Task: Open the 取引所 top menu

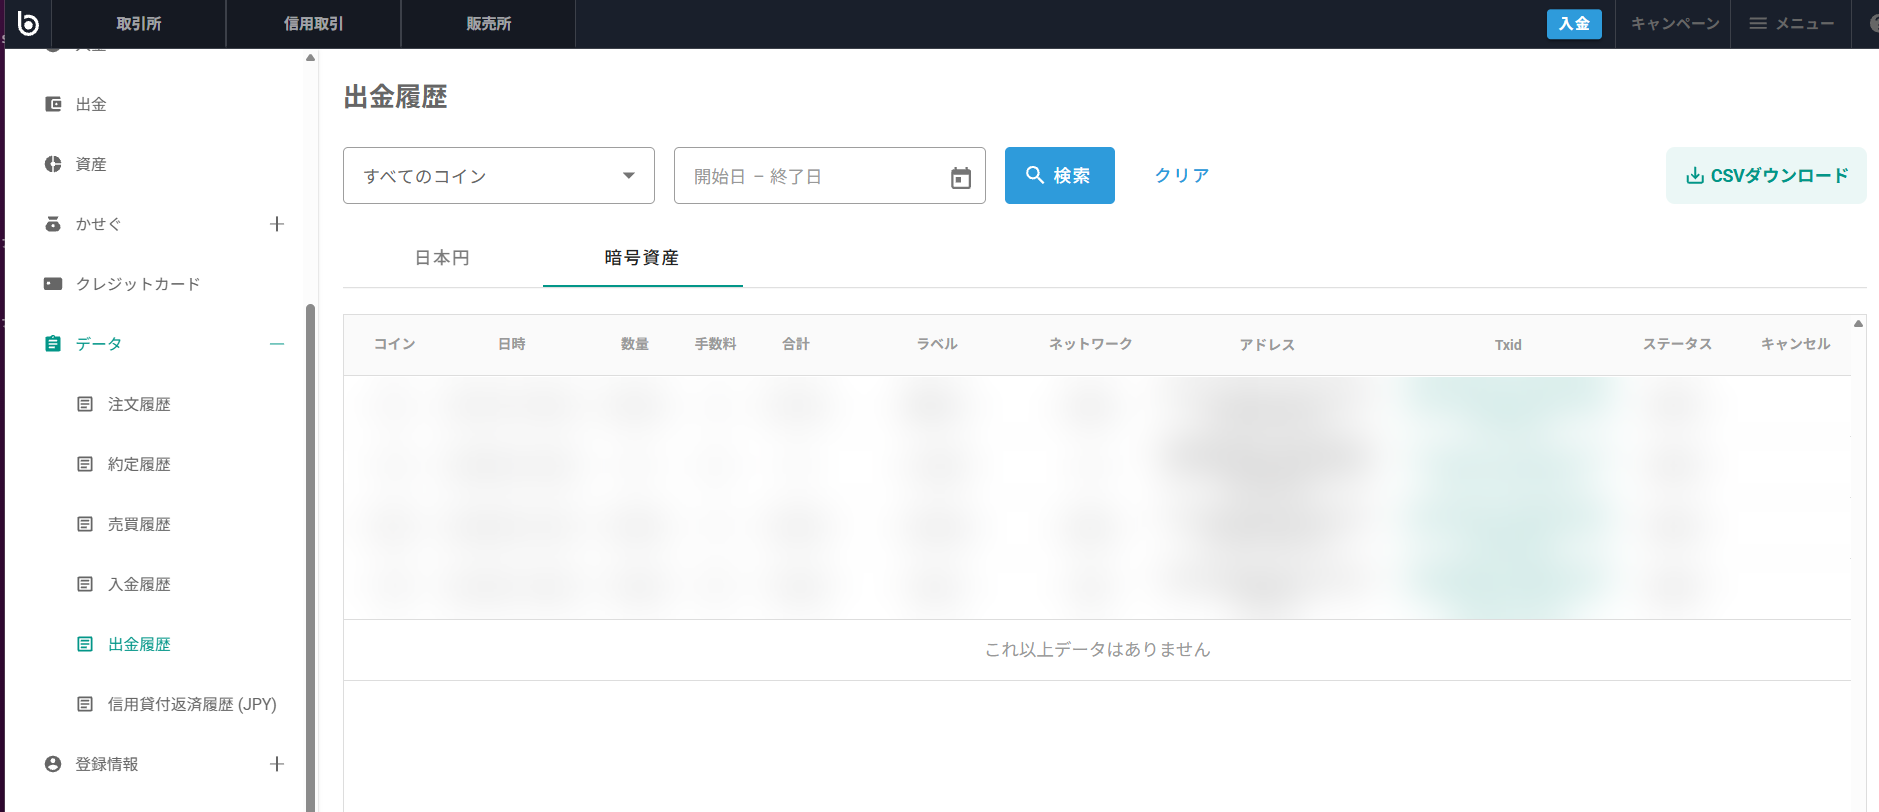Action: 139,23
